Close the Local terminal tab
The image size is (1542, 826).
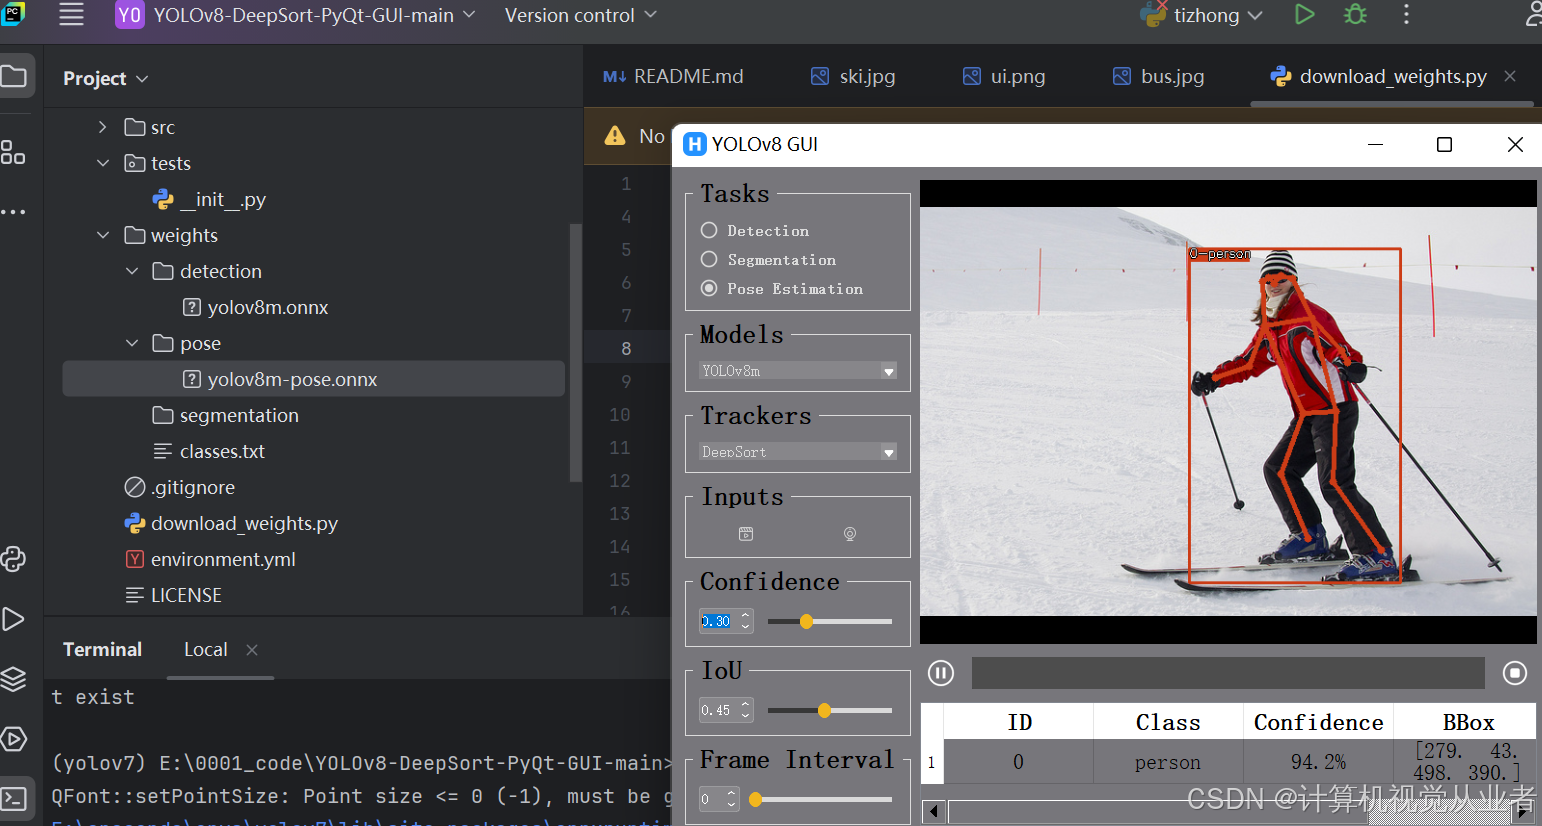click(x=252, y=650)
